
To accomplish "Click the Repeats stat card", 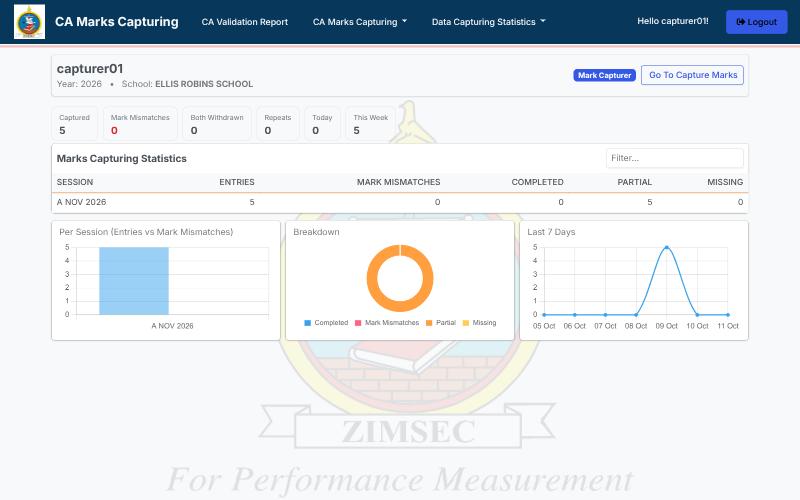I will 278,124.
